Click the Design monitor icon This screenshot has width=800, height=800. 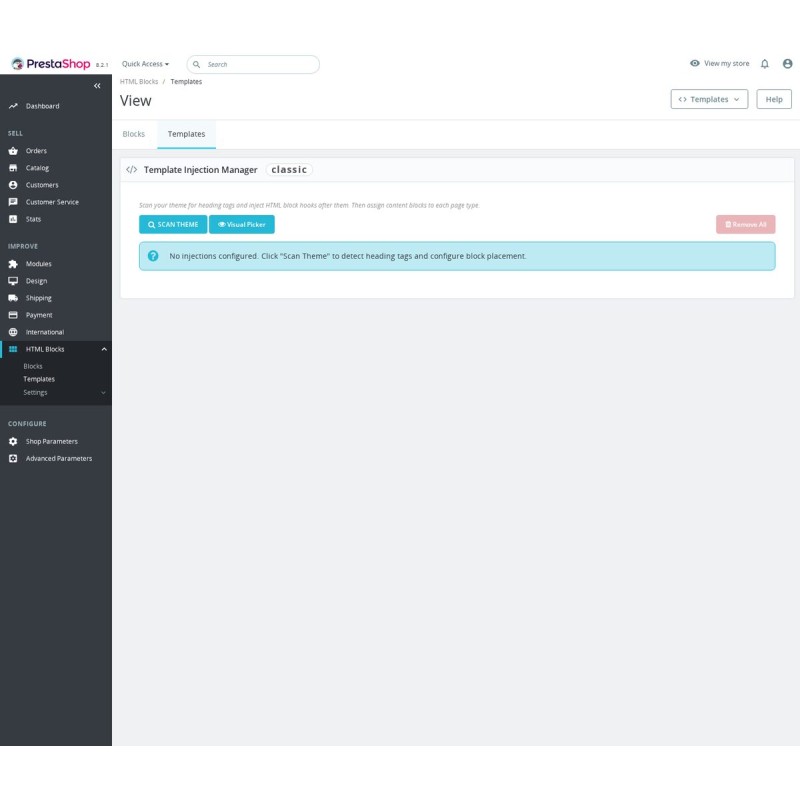[x=13, y=281]
